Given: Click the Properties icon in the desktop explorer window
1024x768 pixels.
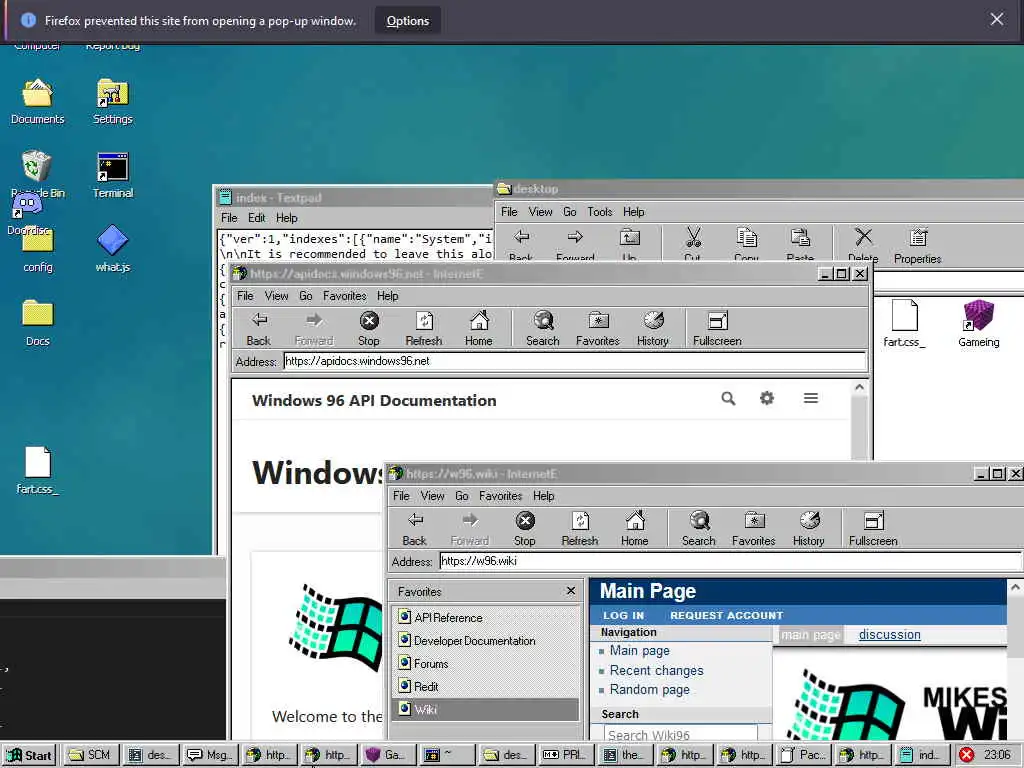Looking at the screenshot, I should [918, 246].
